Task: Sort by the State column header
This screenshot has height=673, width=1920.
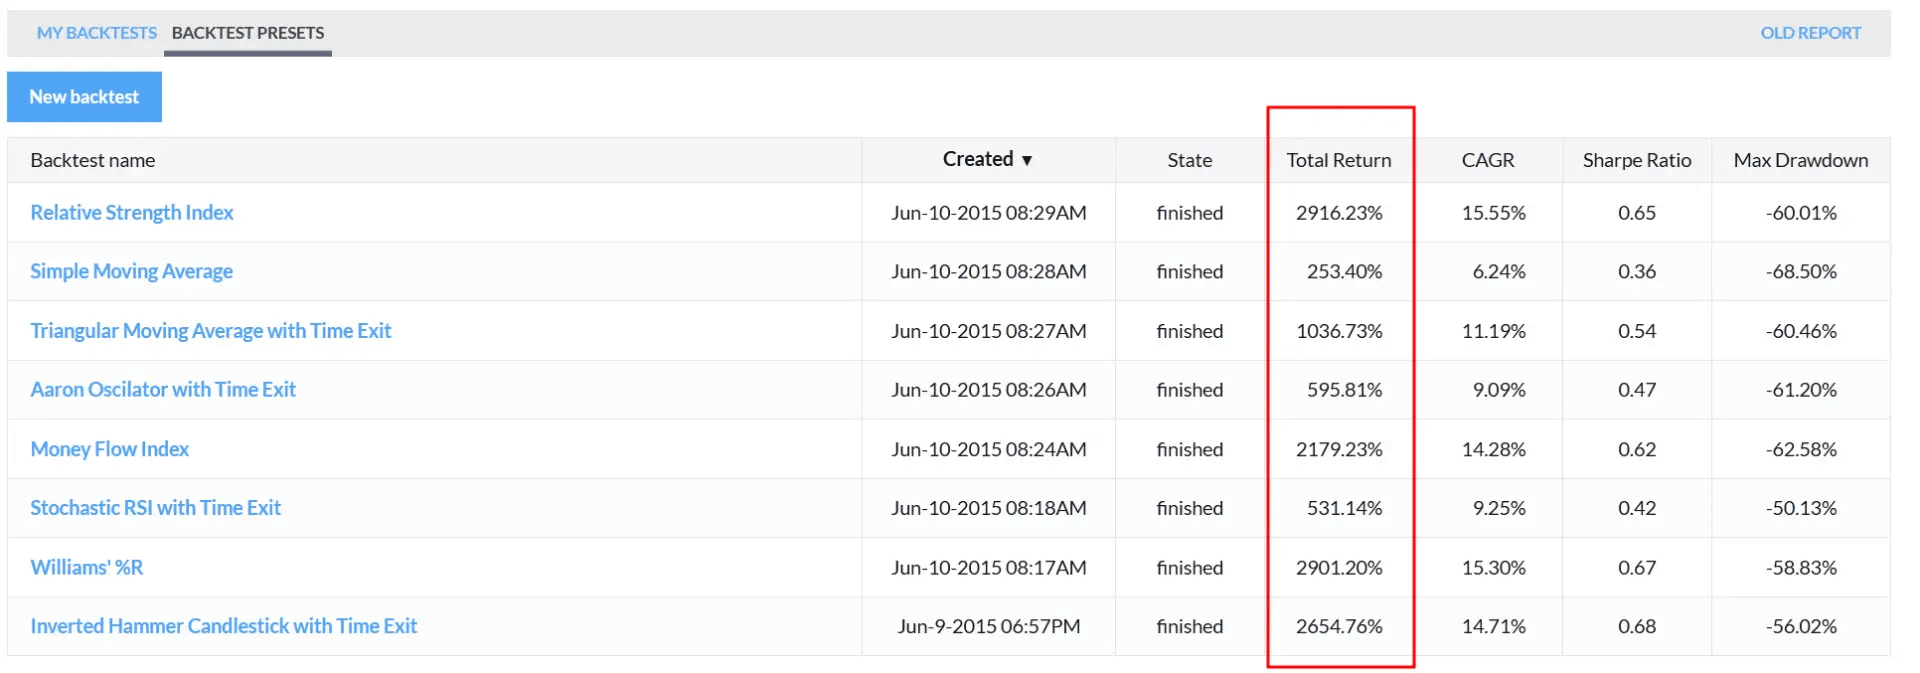Action: pos(1190,160)
